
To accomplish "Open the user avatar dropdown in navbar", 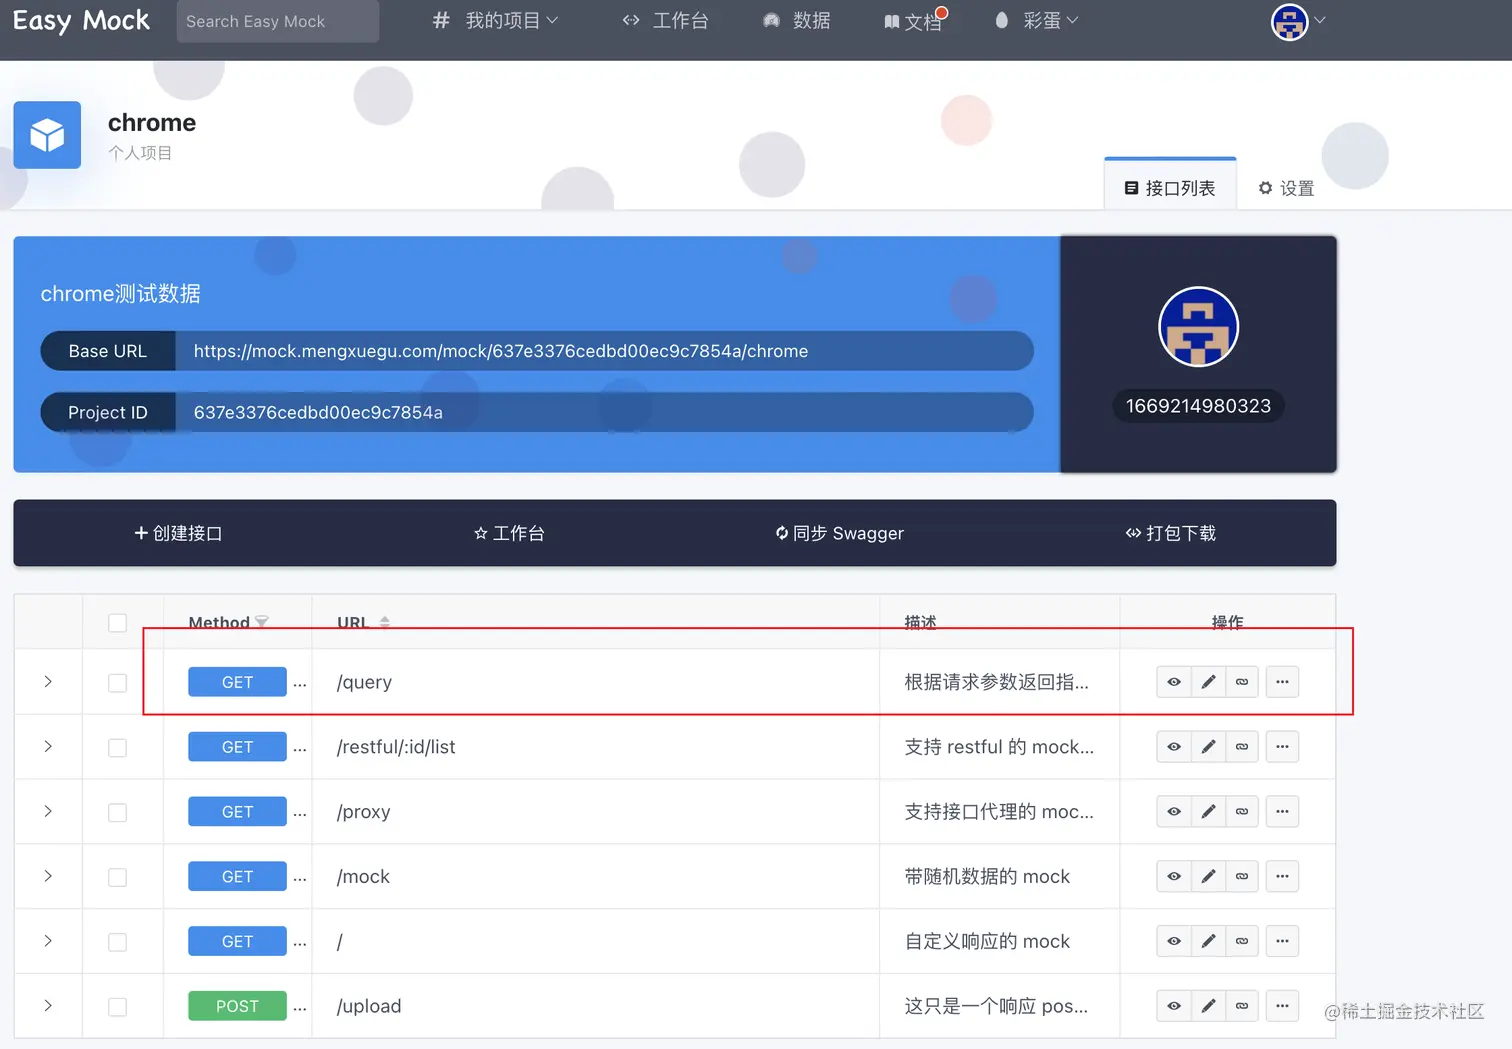I will click(x=1297, y=21).
